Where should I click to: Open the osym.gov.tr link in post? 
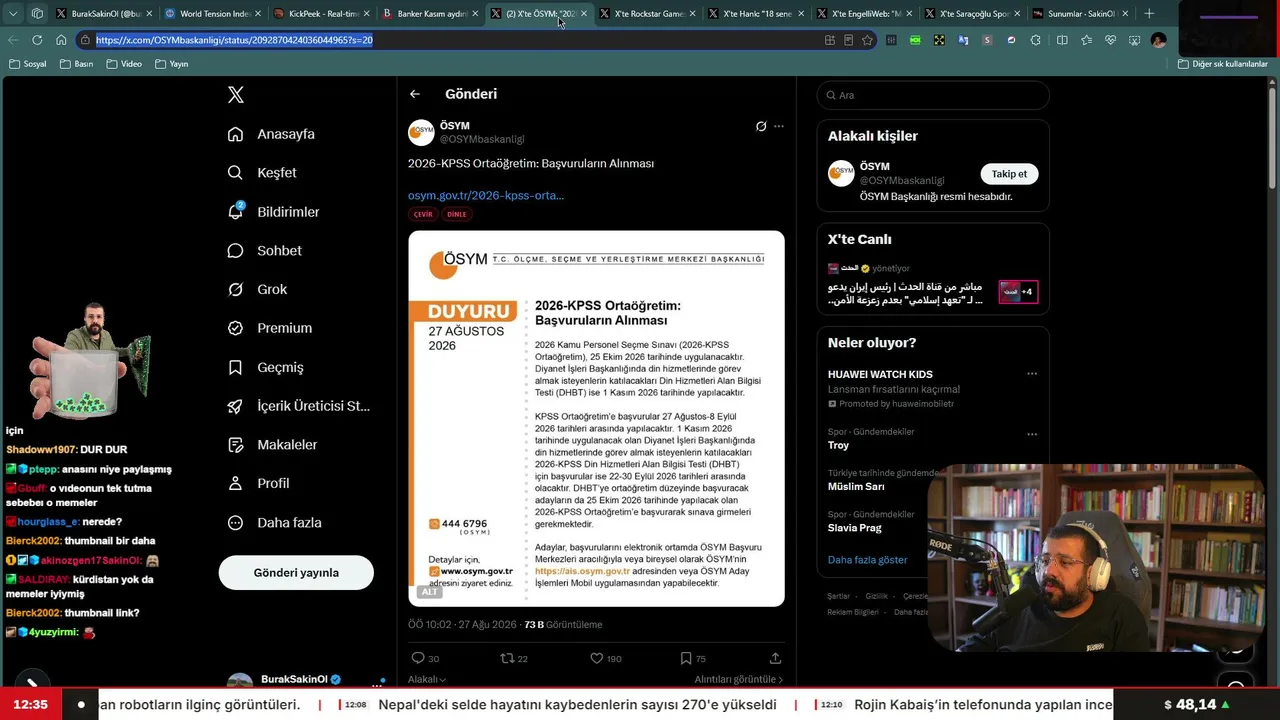pyautogui.click(x=486, y=195)
